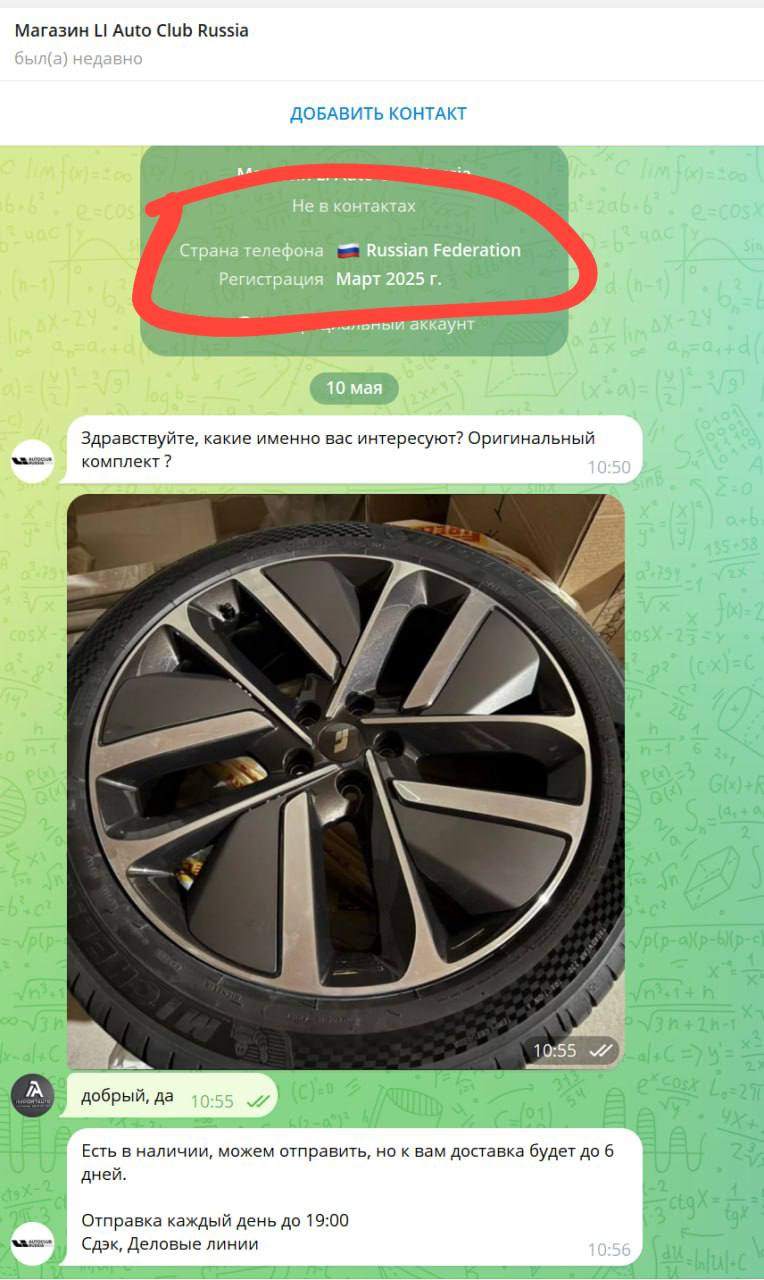
Task: Click the Russian flag icon in the info card
Action: point(348,250)
